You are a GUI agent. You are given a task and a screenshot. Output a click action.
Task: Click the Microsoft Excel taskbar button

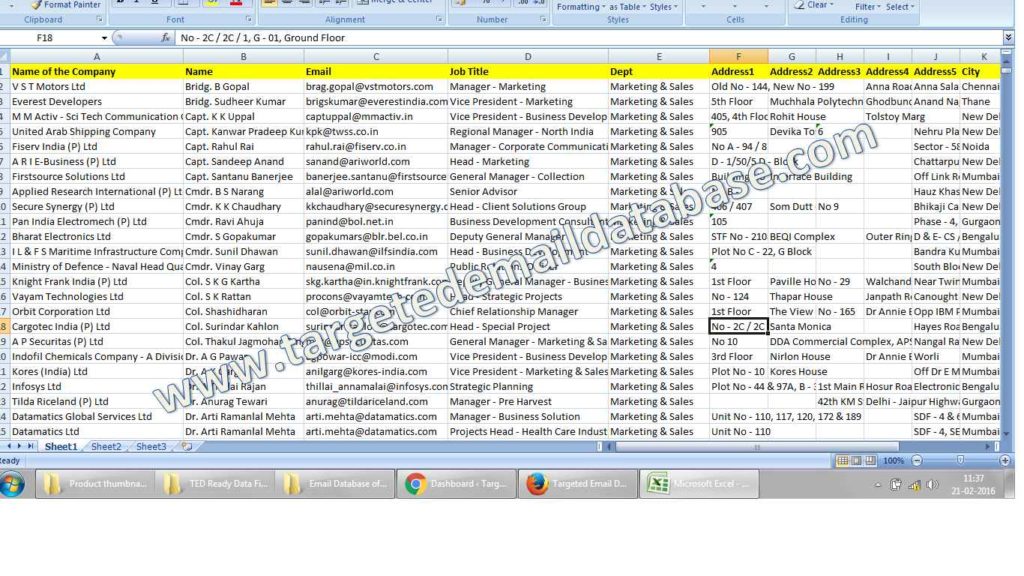pos(698,484)
